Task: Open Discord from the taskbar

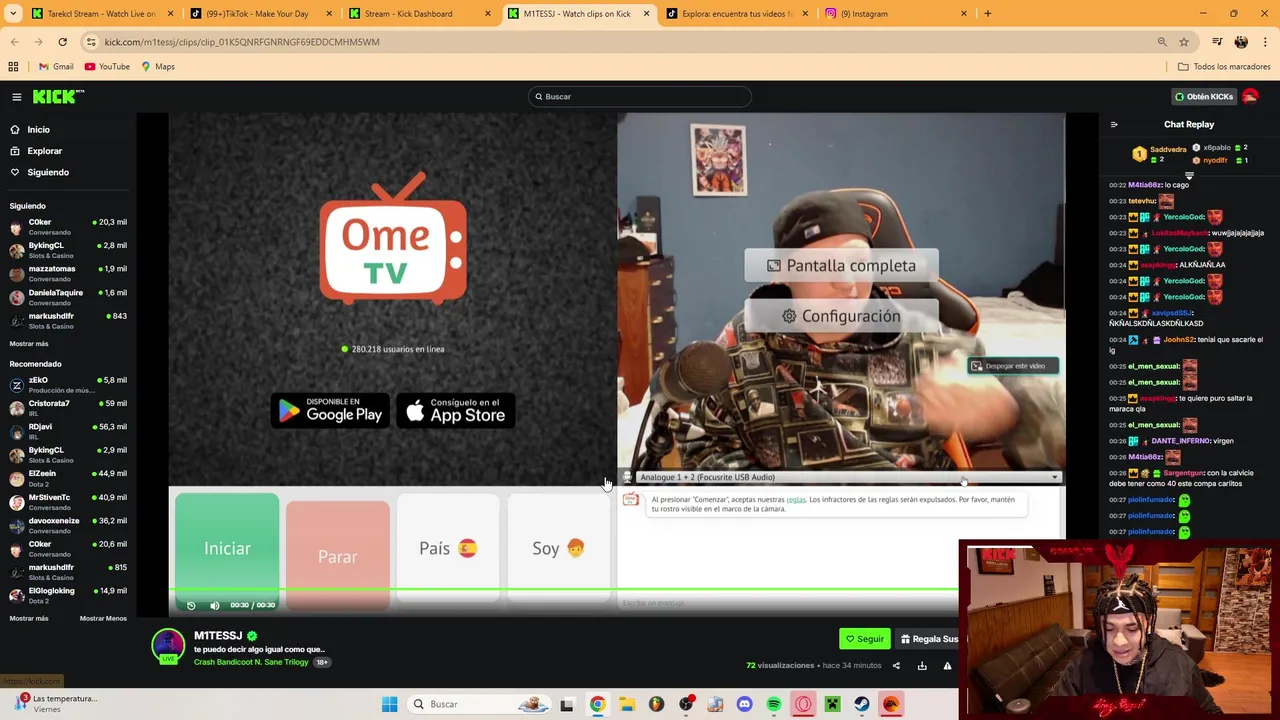Action: tap(744, 704)
